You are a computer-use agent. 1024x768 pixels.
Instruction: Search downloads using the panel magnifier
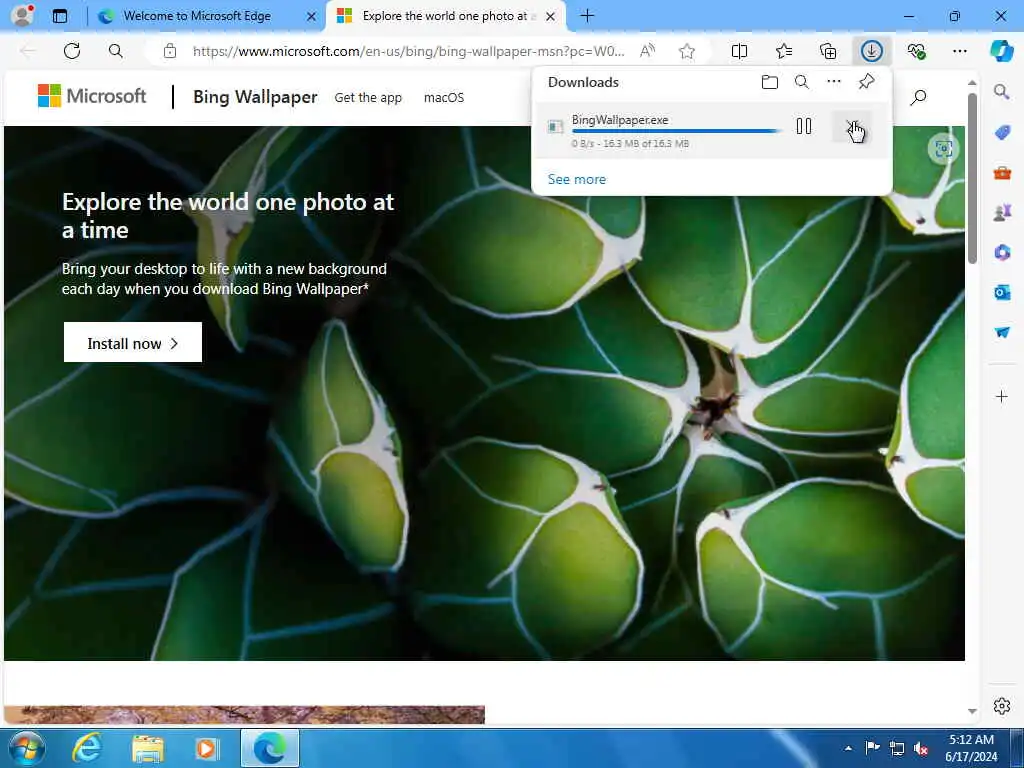[802, 82]
